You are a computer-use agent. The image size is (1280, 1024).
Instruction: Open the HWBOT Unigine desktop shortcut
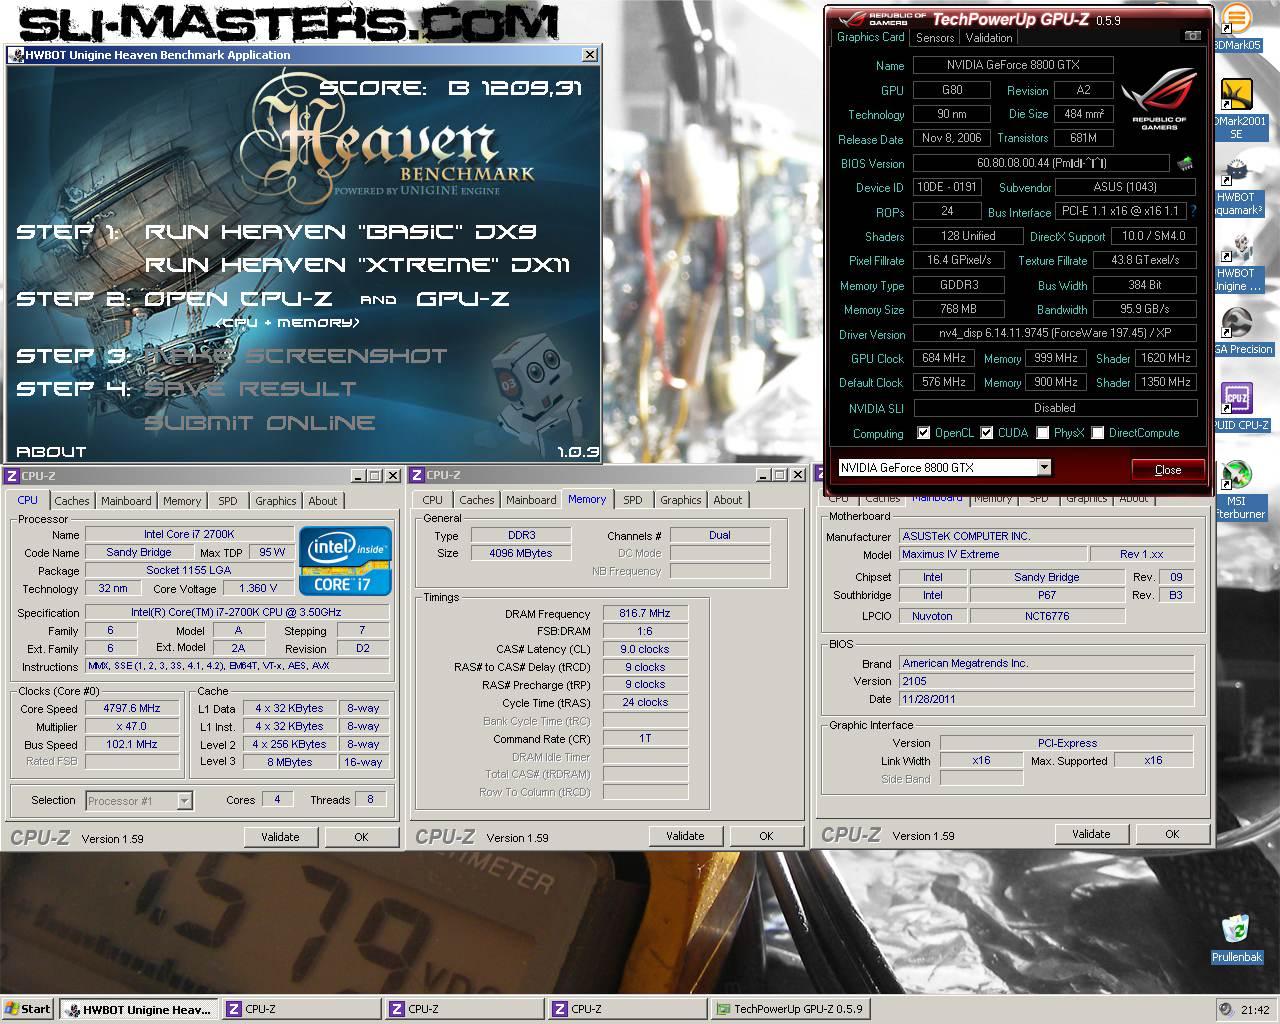click(x=1238, y=264)
